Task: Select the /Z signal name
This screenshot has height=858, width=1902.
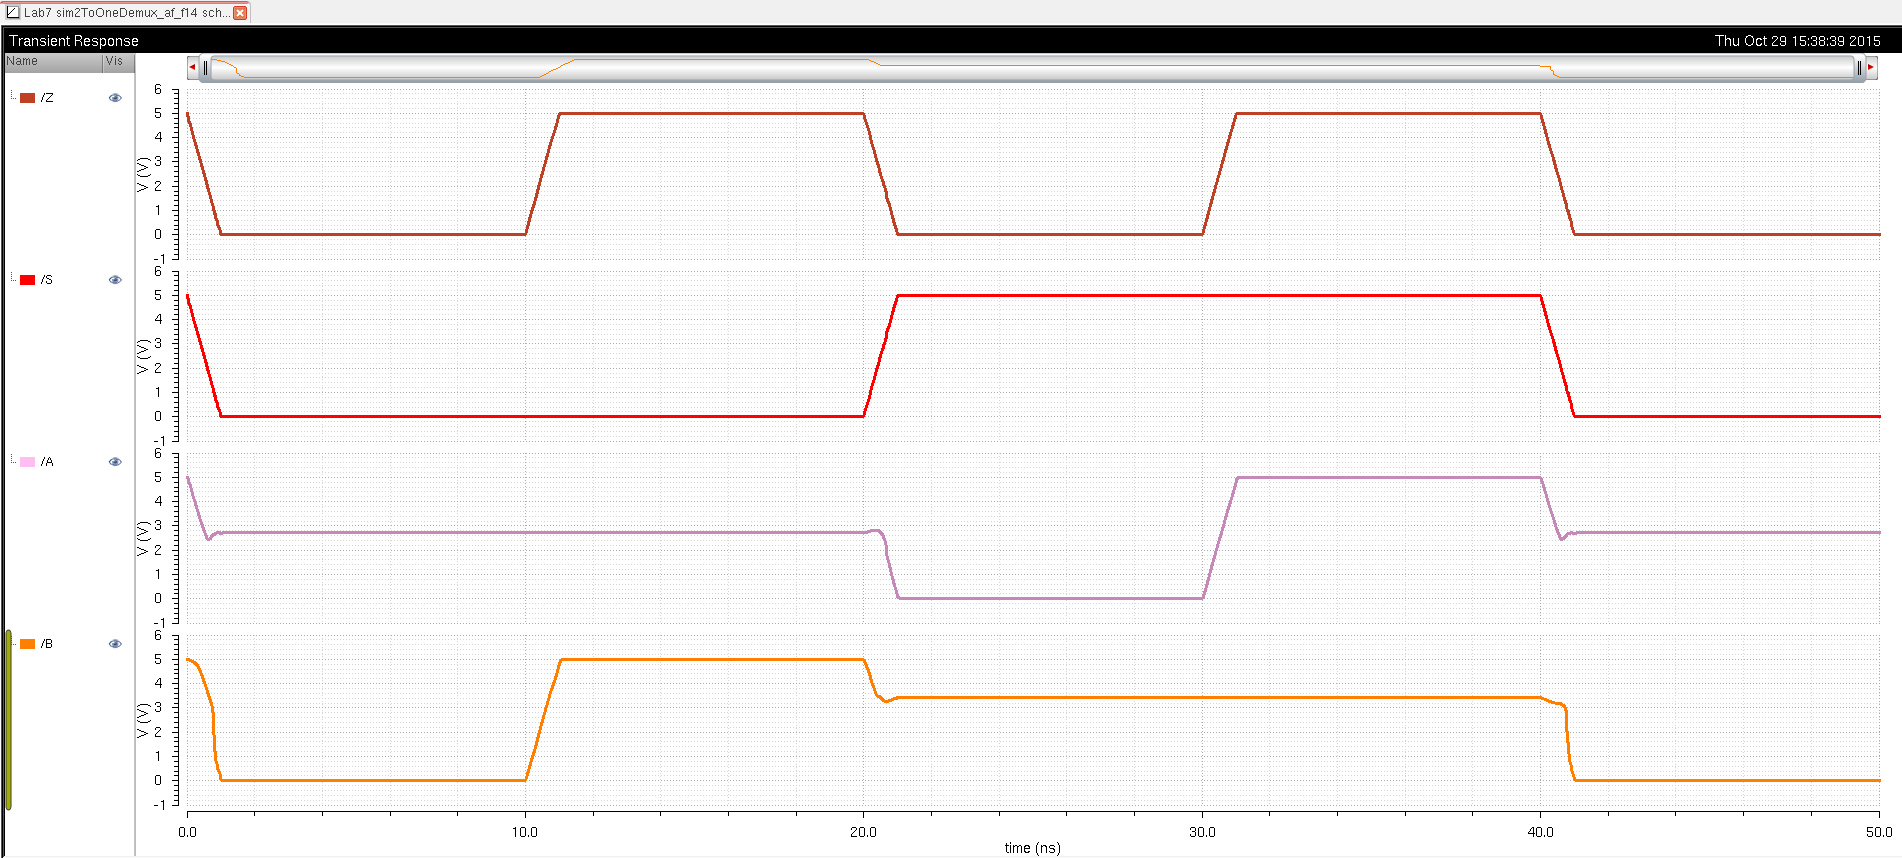Action: [47, 98]
